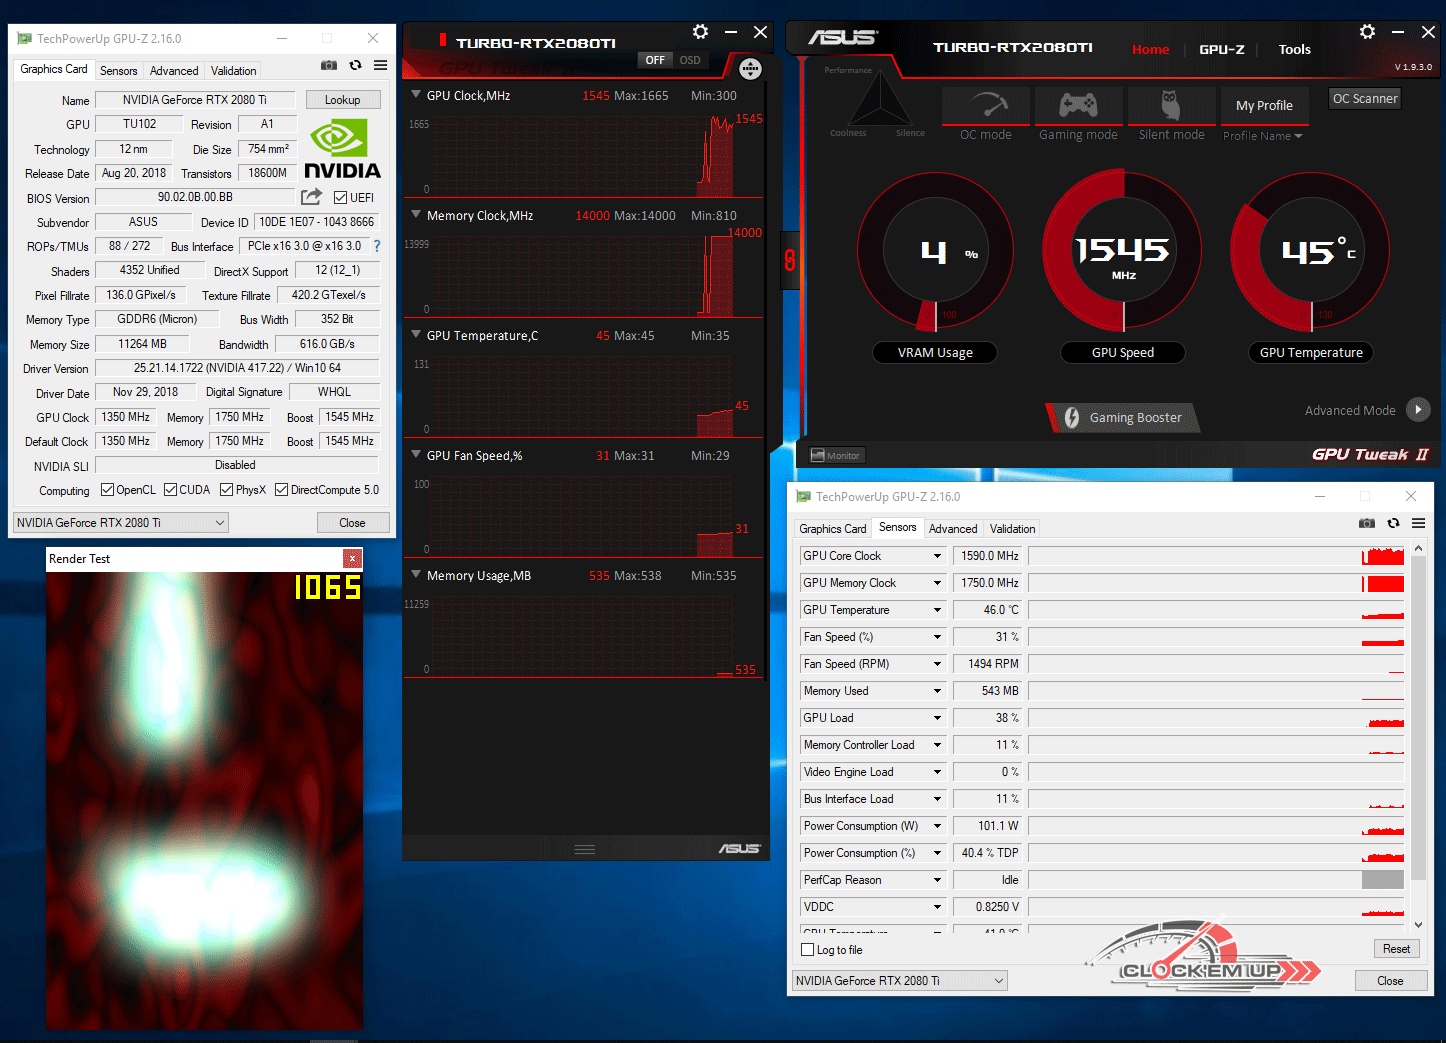The image size is (1446, 1043).
Task: Click the Lookup button
Action: point(342,100)
